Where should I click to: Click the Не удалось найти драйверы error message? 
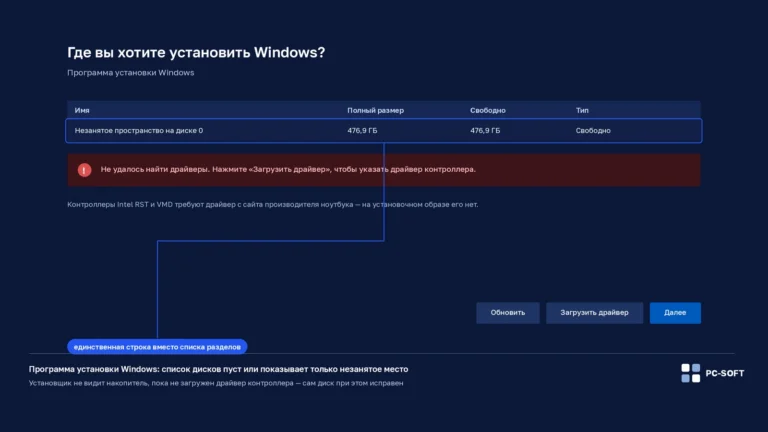[288, 169]
